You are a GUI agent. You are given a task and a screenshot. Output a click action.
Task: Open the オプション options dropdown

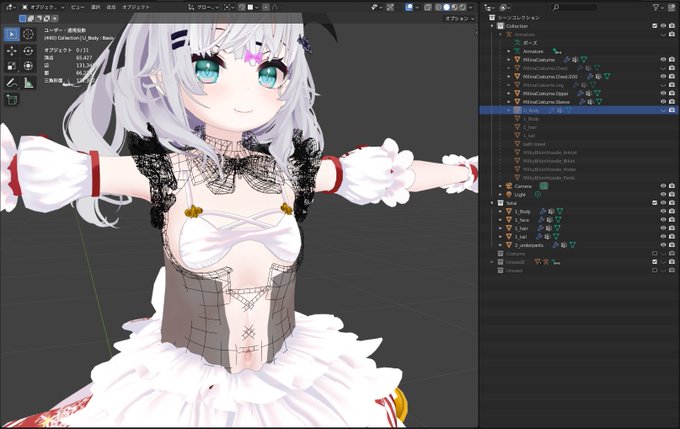(459, 19)
